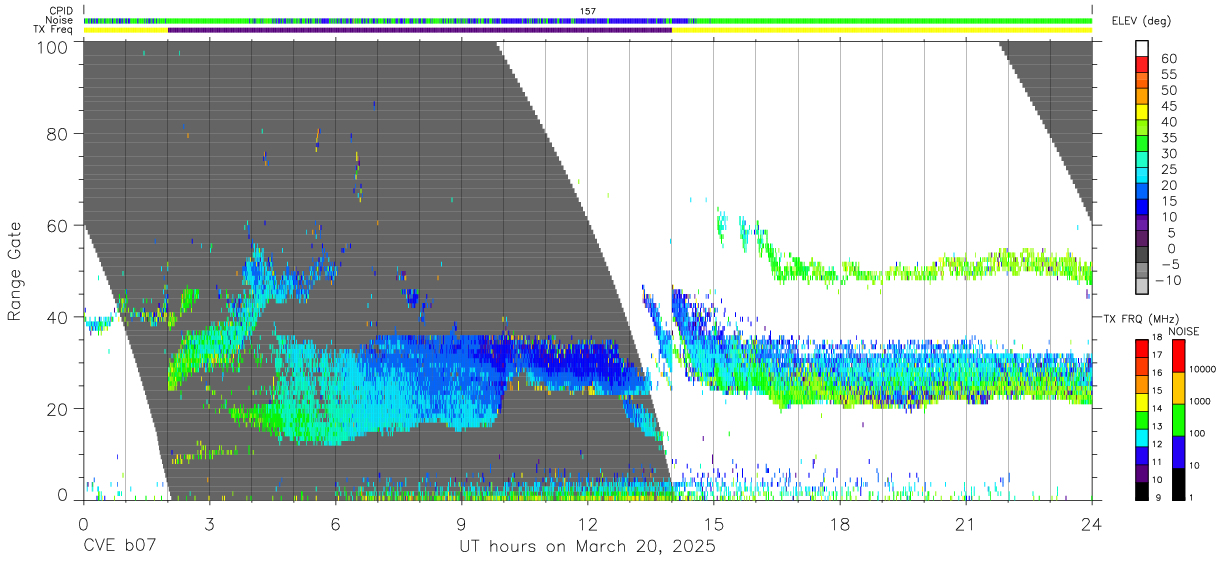Click the yellow segment of the ELEV color bar
The height and width of the screenshot is (567, 1228).
(1142, 113)
